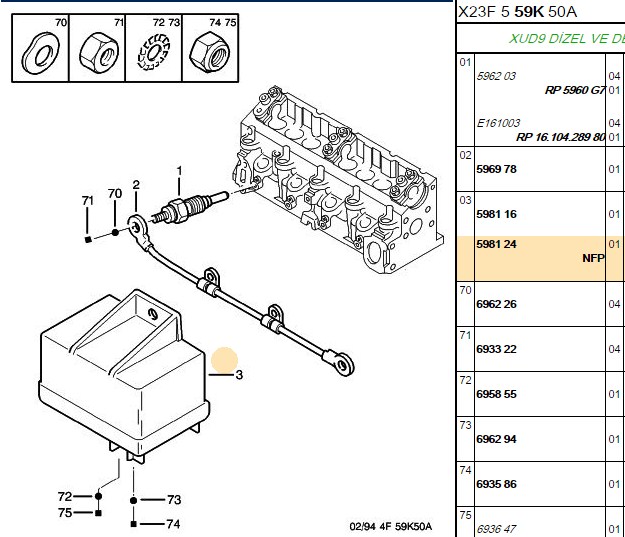Select part number 6933 22
625x537 pixels.
pyautogui.click(x=496, y=349)
